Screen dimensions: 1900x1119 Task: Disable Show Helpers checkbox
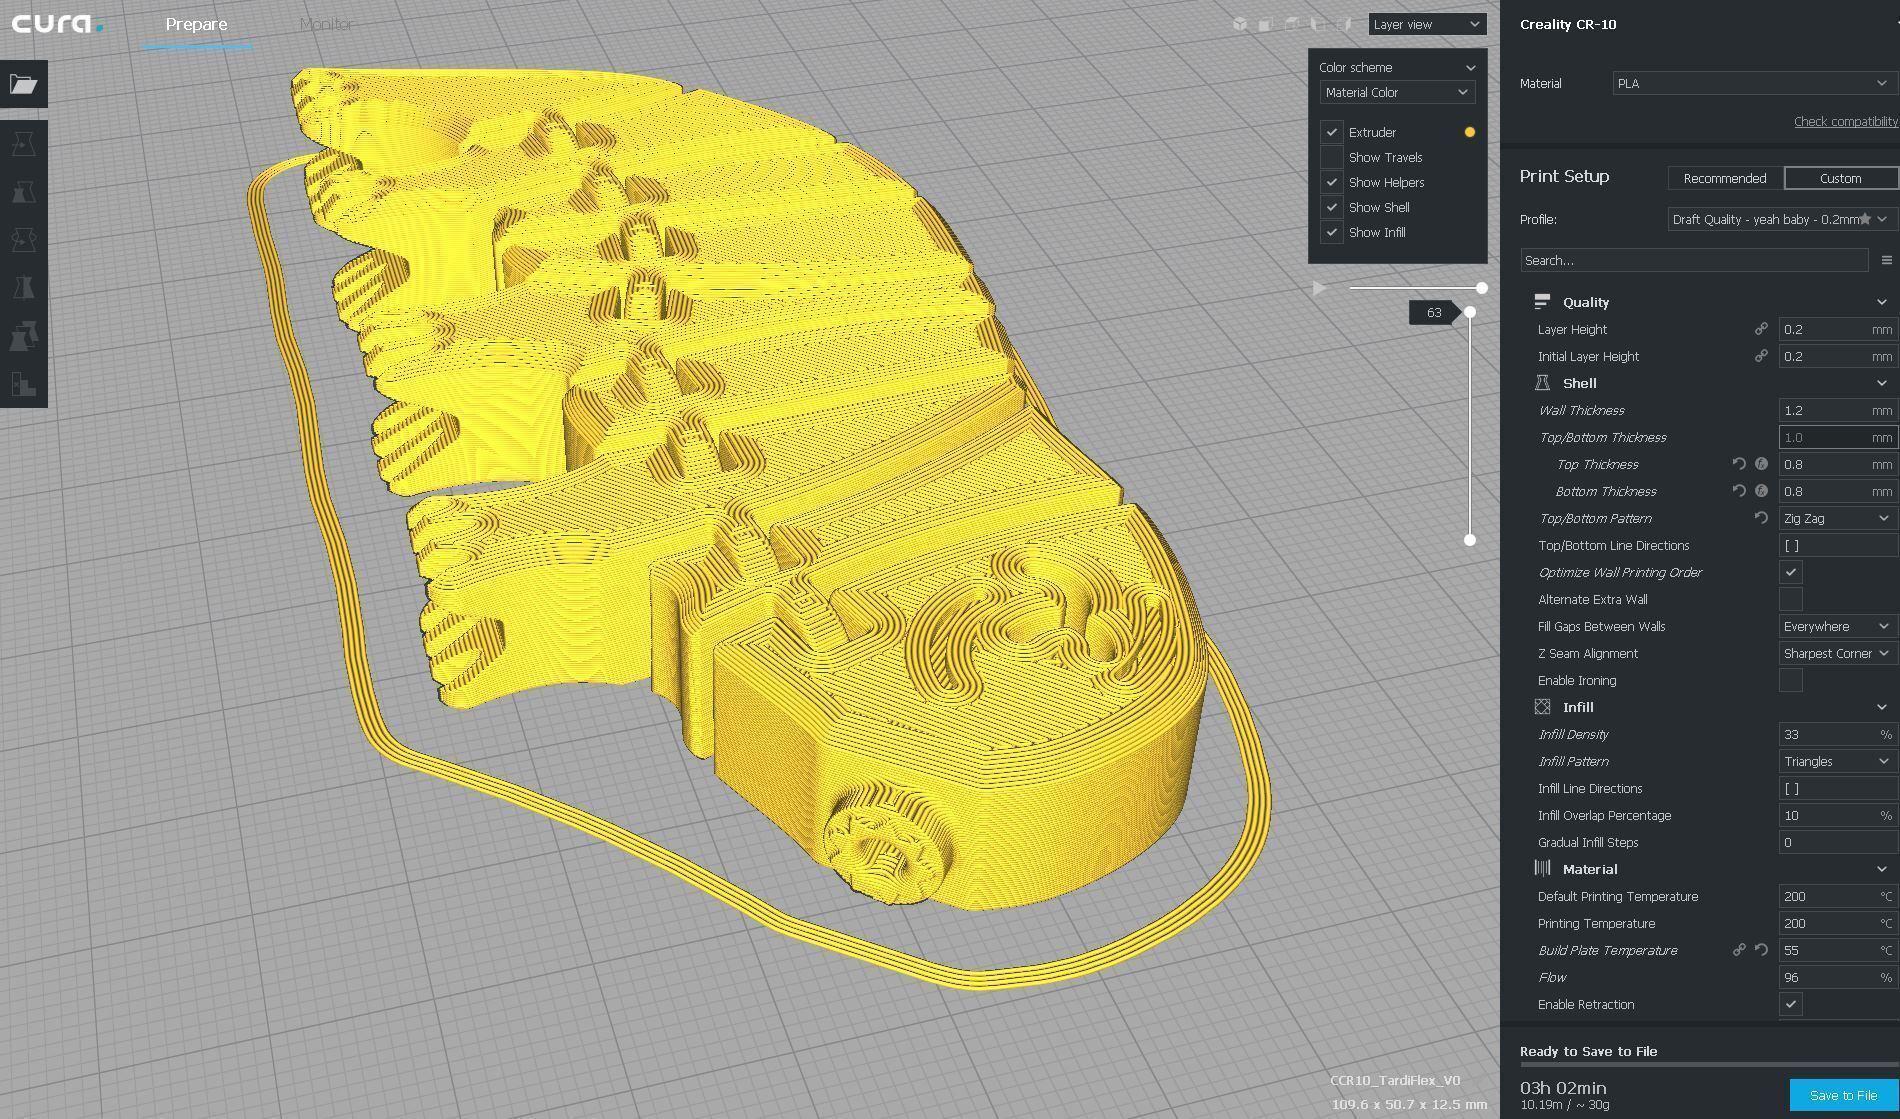click(x=1332, y=182)
